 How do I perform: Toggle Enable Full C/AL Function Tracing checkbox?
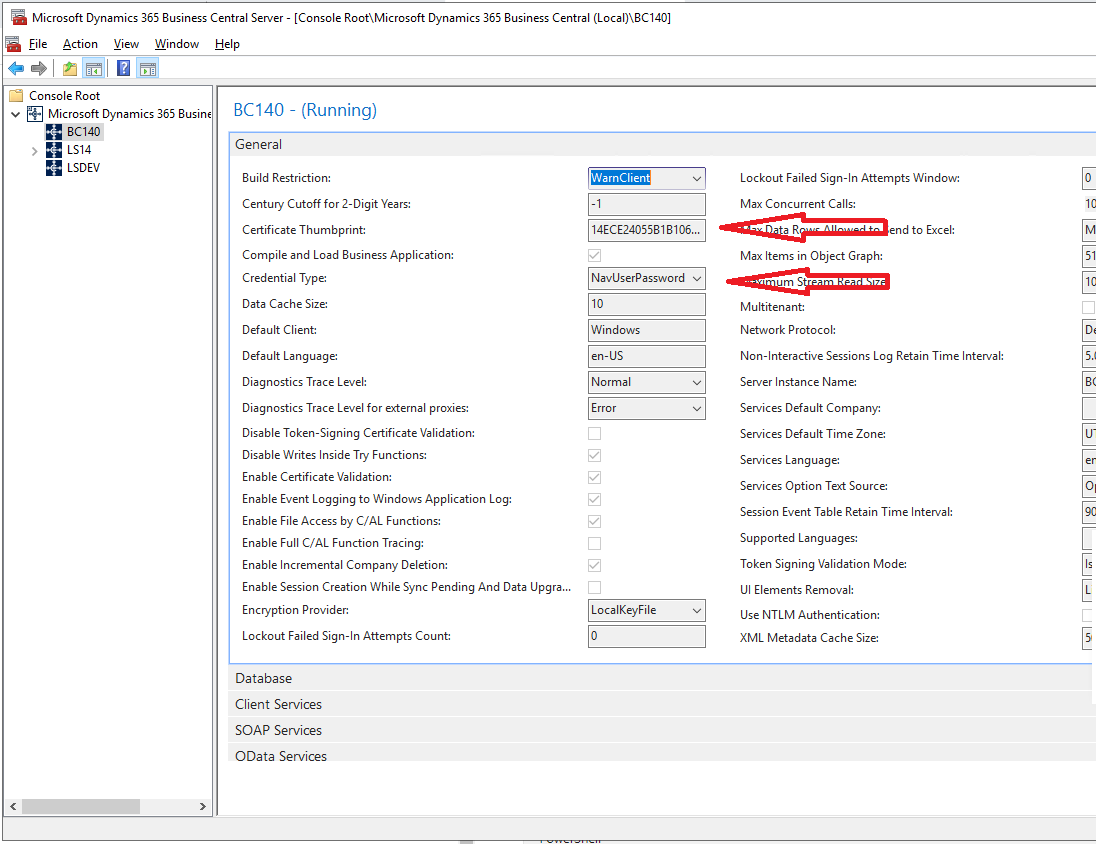click(x=595, y=543)
